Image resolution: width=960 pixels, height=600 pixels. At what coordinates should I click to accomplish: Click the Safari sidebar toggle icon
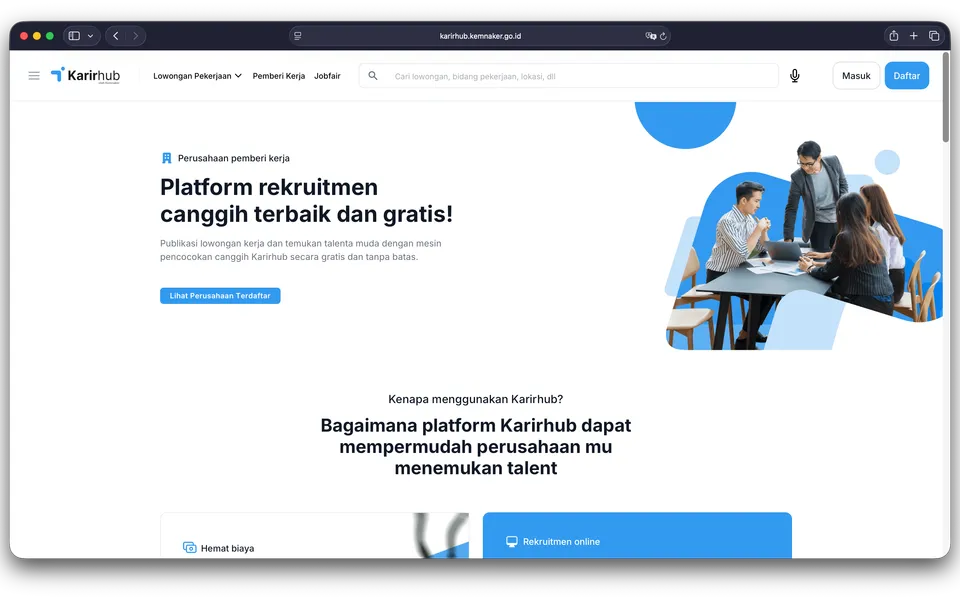pos(74,36)
